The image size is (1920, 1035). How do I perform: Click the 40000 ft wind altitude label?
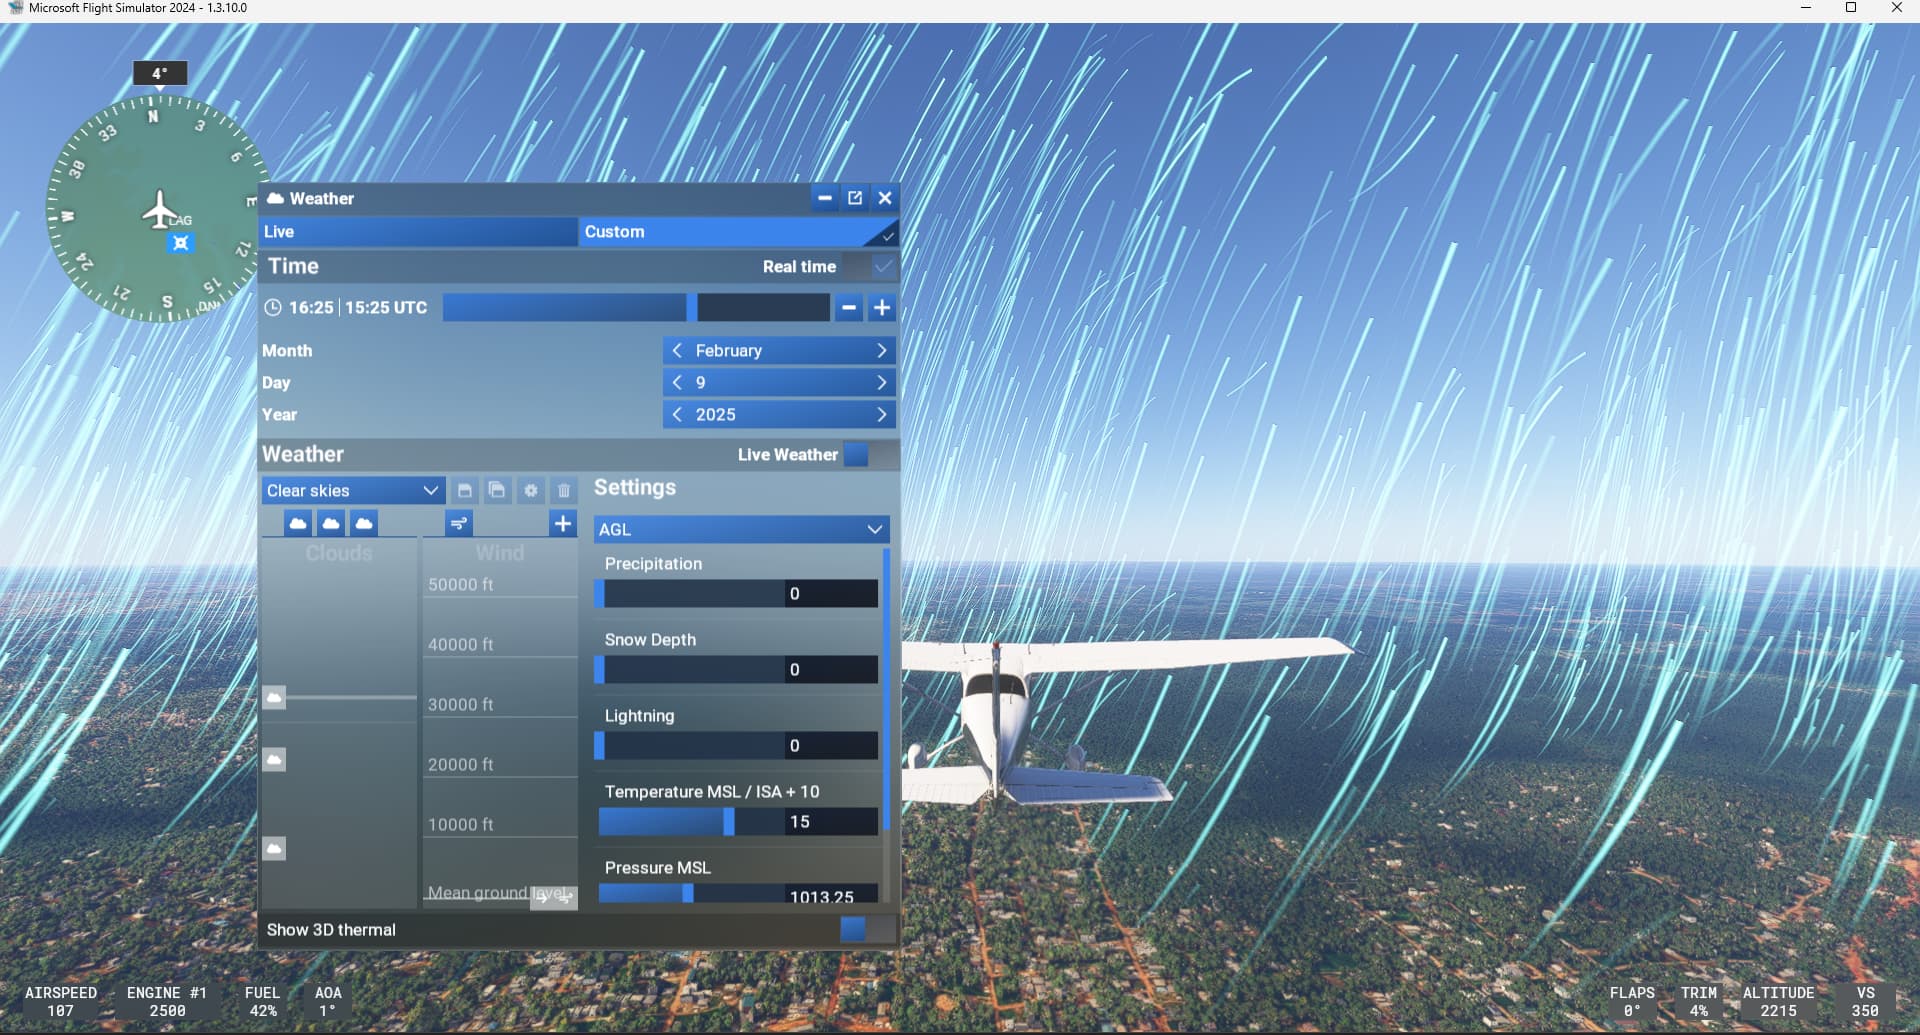tap(461, 645)
